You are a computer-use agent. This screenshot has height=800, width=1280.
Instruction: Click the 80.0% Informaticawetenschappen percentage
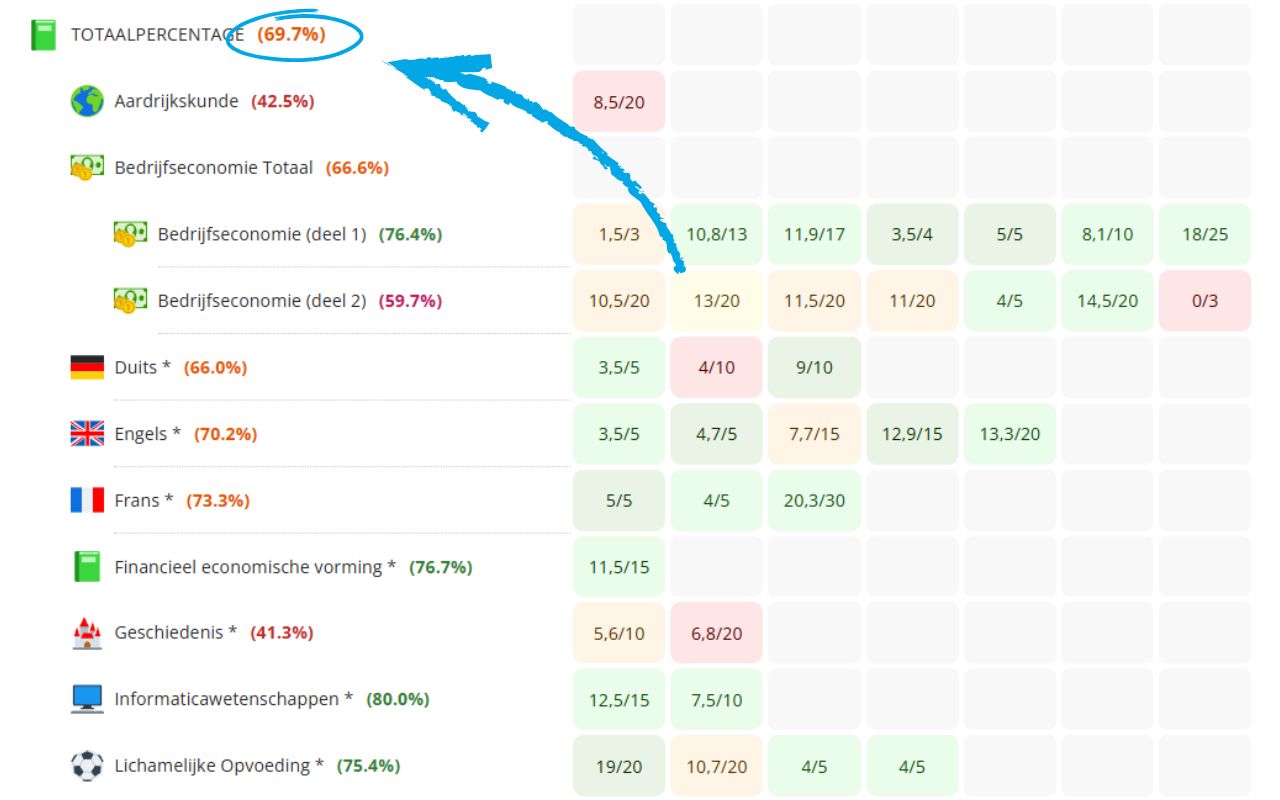(397, 699)
